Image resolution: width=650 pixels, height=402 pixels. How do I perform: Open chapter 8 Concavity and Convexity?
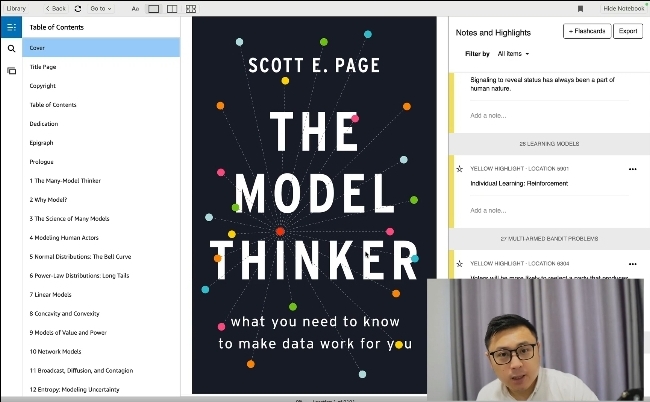click(x=101, y=314)
